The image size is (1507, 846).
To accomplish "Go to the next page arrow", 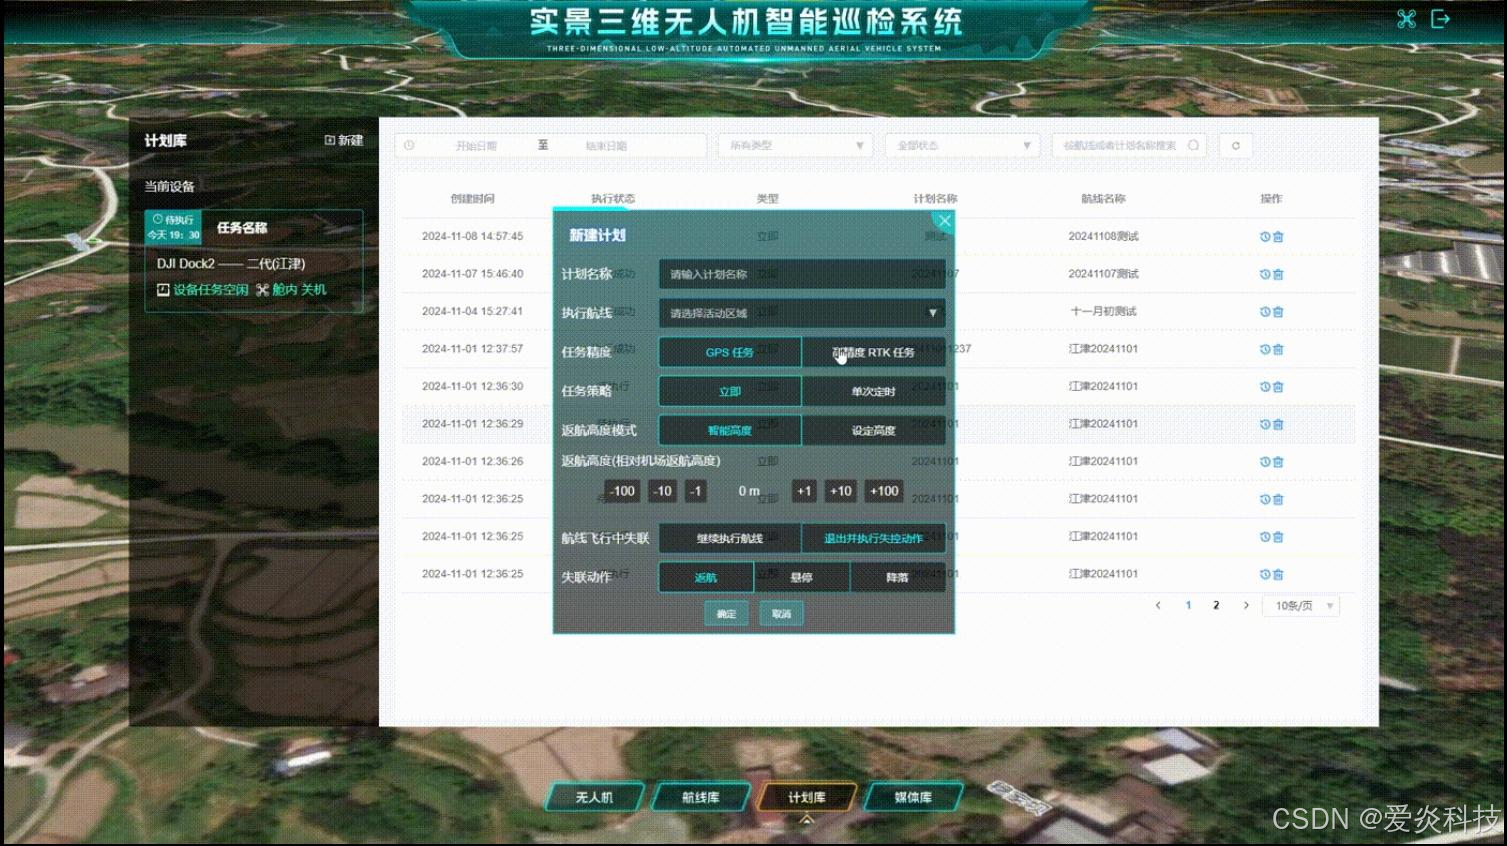I will (1246, 606).
